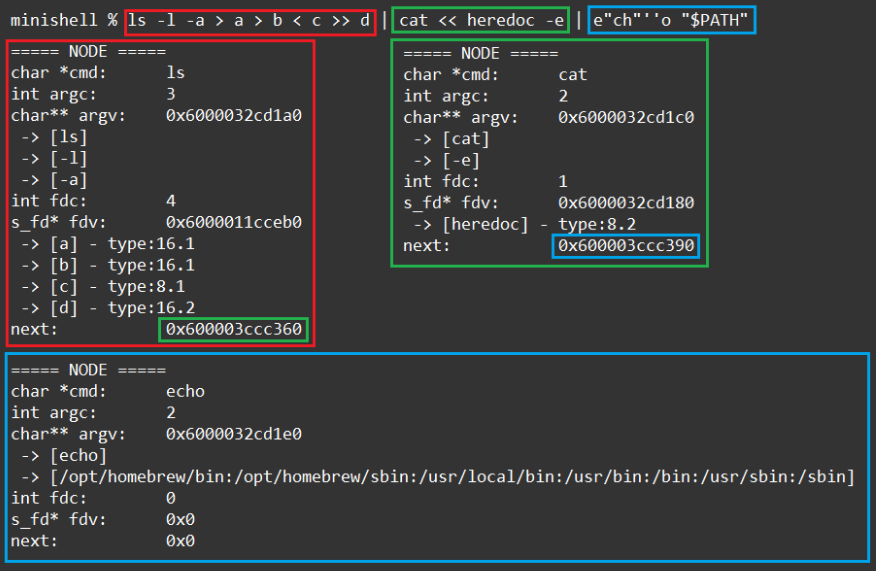Click fdv address 0x6000011cceb0
The height and width of the screenshot is (571, 876).
[x=233, y=222]
